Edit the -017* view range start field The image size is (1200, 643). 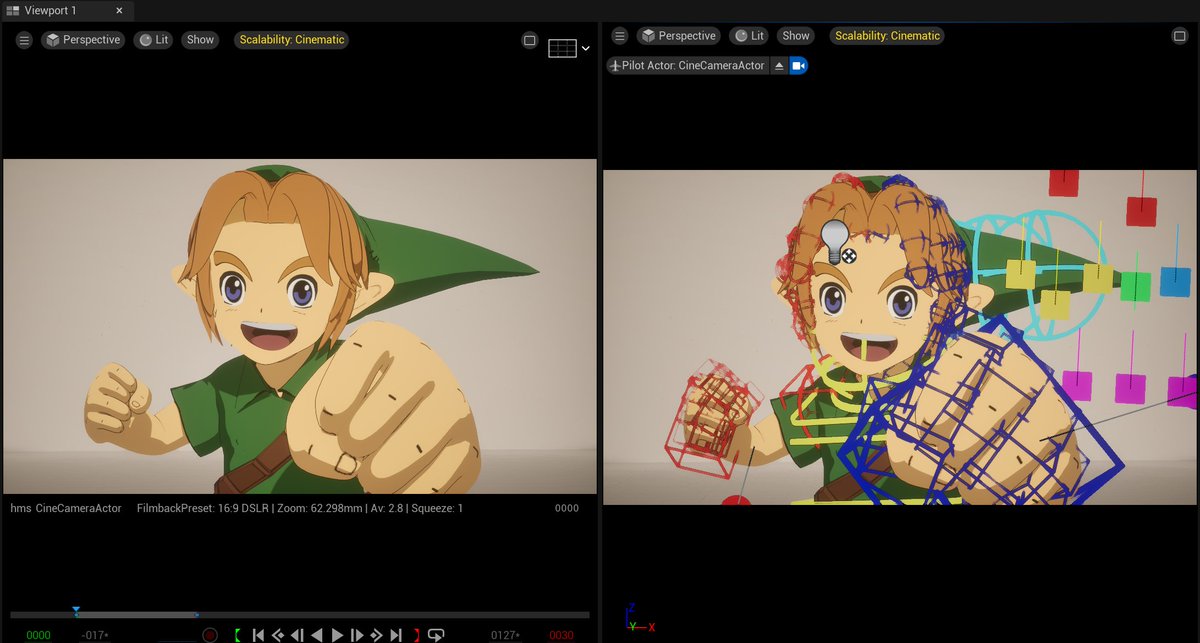(95, 635)
